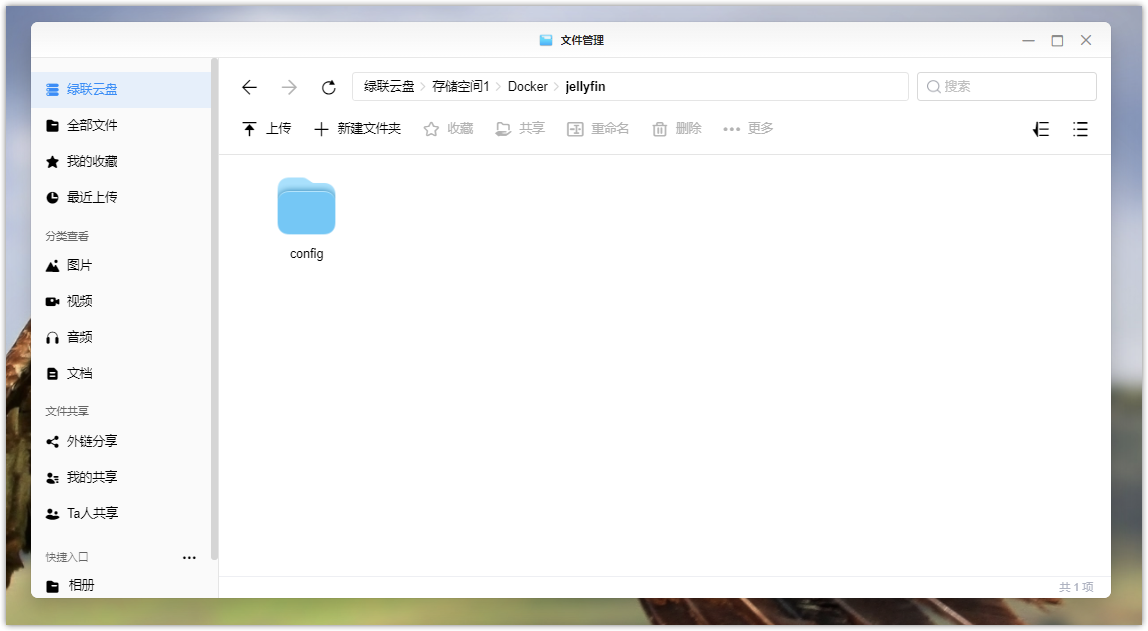The width and height of the screenshot is (1148, 631).
Task: Switch to list view layout
Action: tap(1080, 130)
